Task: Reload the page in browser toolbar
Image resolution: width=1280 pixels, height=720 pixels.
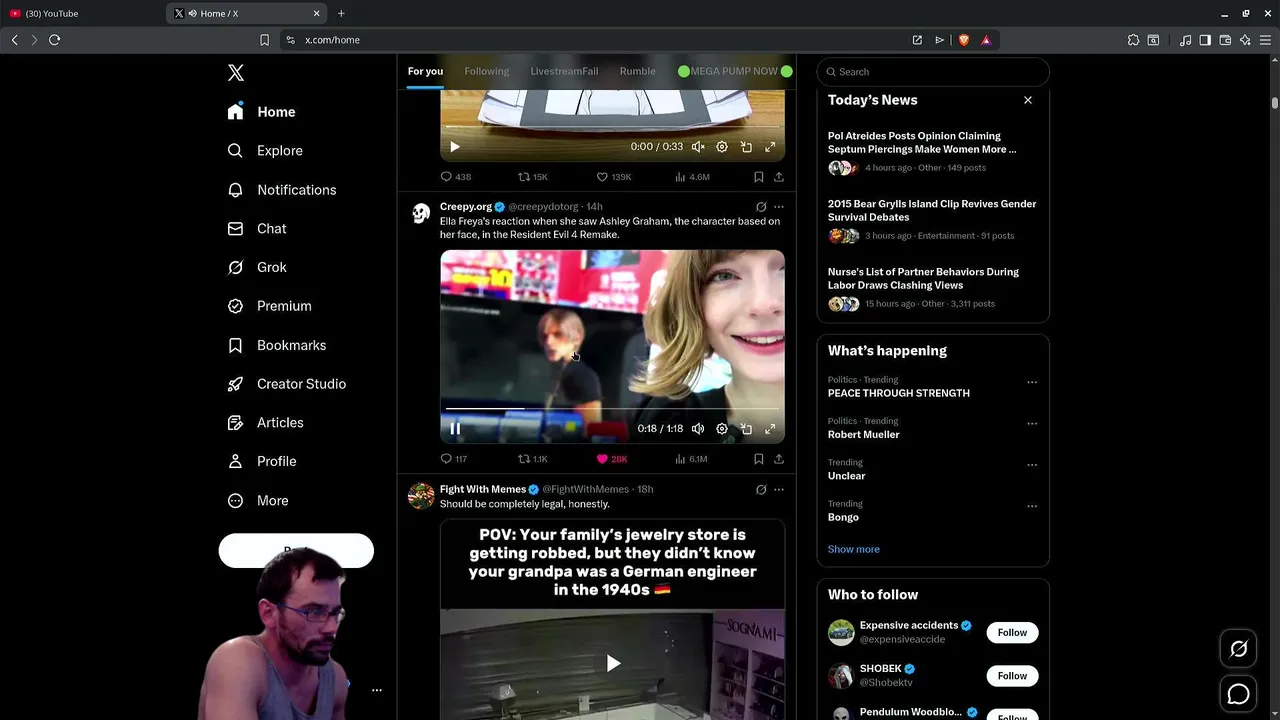Action: (x=55, y=40)
